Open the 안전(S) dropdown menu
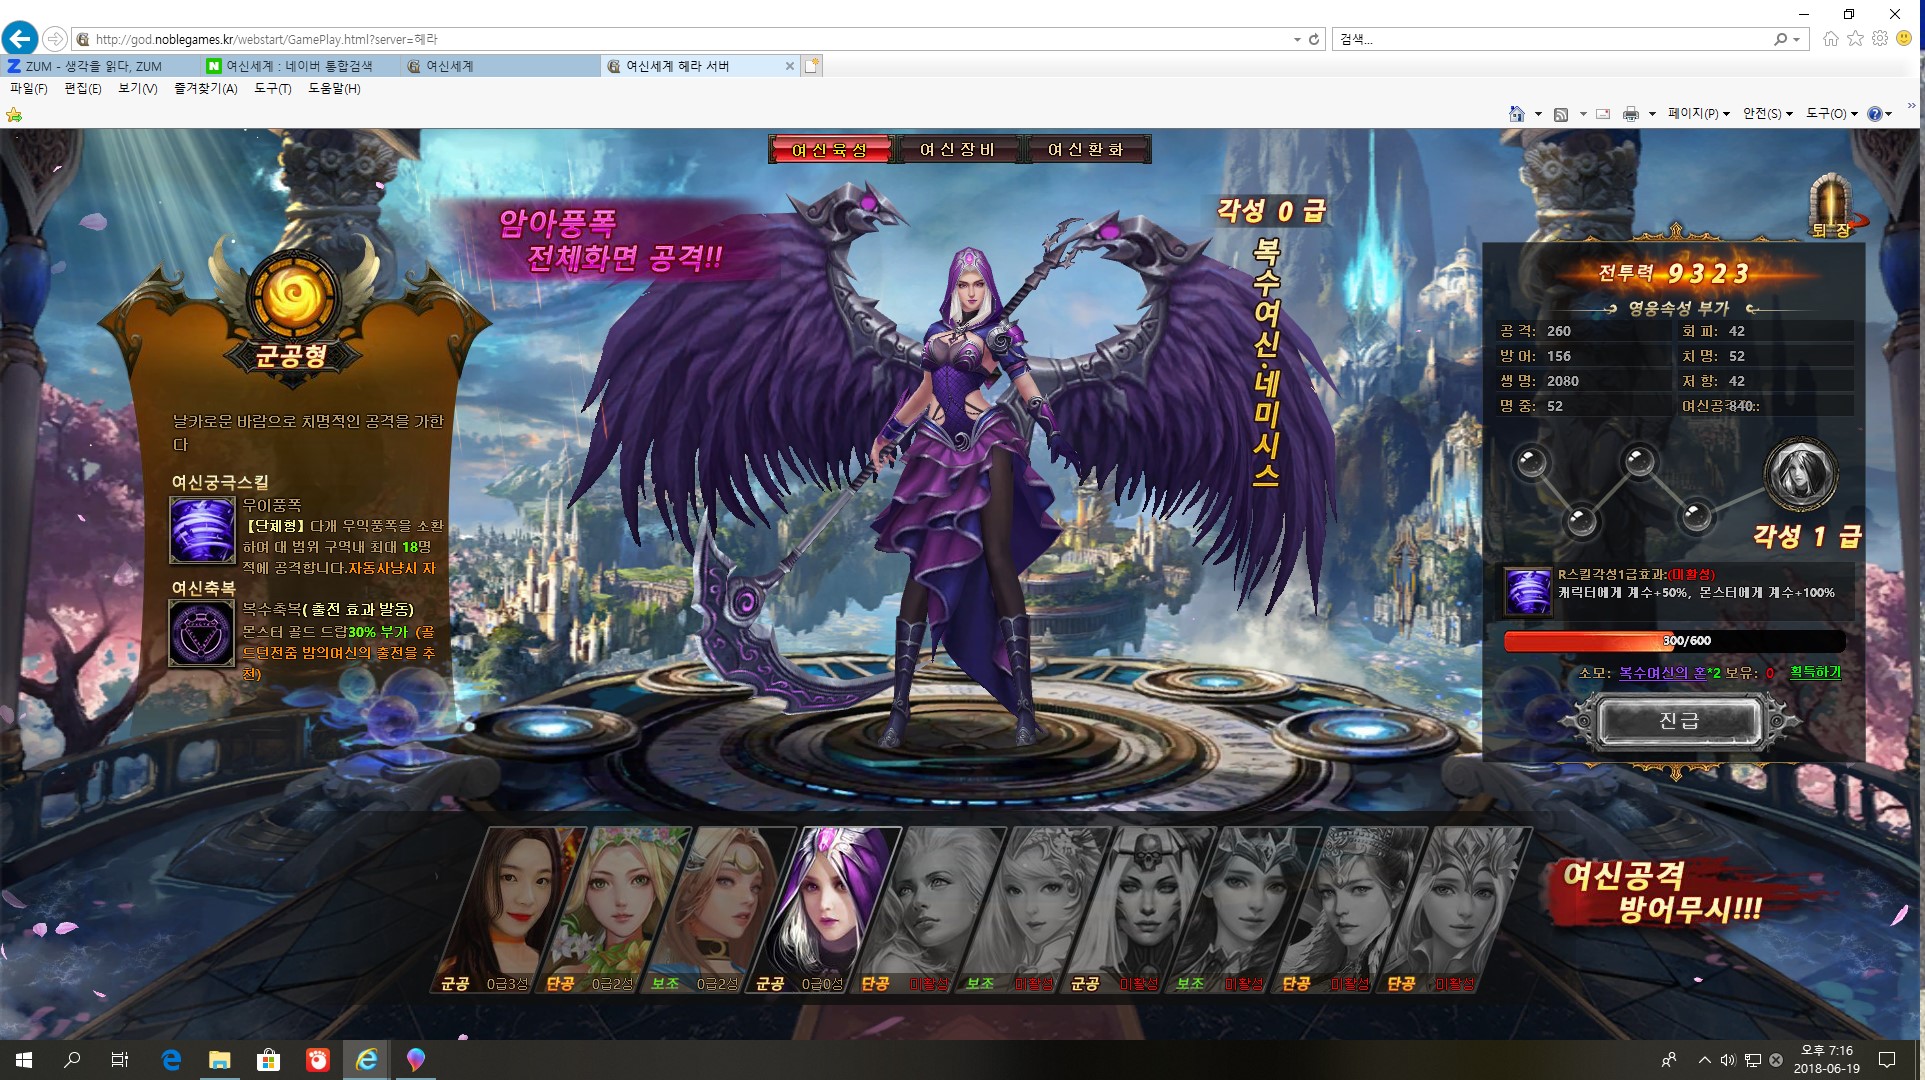1925x1080 pixels. 1768,114
